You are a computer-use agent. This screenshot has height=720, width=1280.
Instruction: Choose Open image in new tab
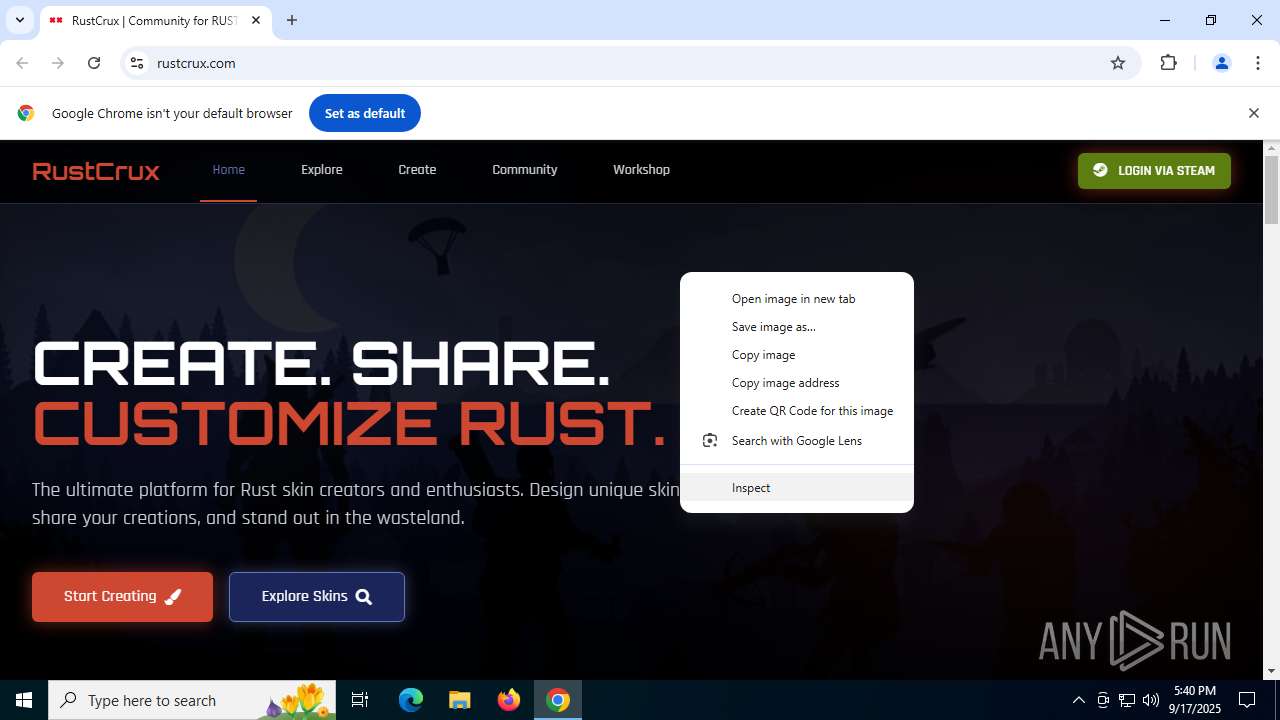797,299
